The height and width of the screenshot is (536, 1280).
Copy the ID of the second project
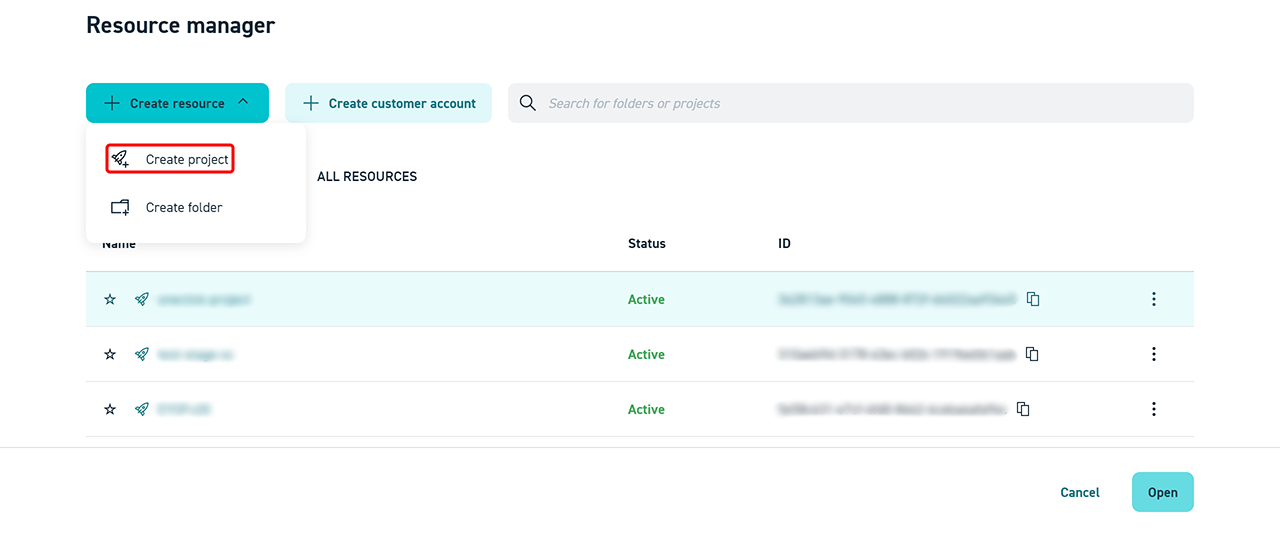click(1032, 354)
